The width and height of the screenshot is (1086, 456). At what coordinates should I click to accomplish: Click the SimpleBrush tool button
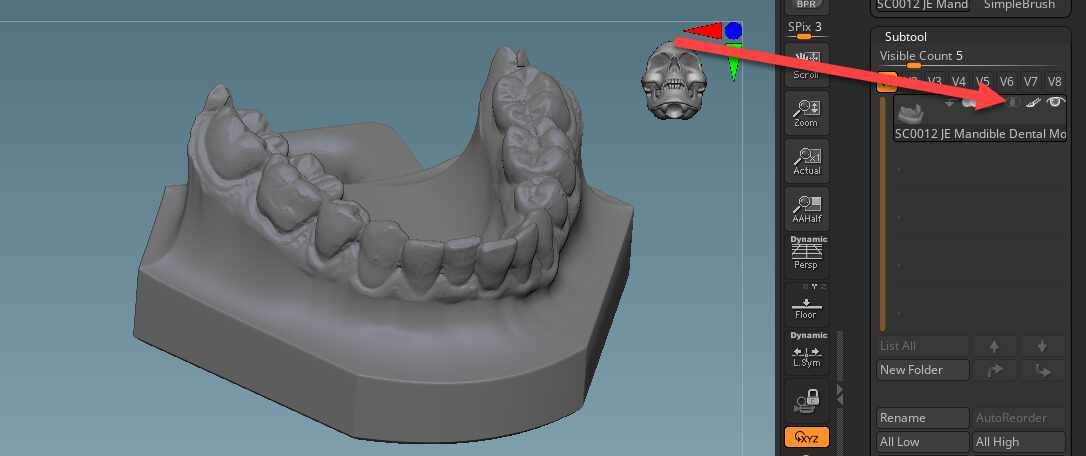click(x=1022, y=5)
